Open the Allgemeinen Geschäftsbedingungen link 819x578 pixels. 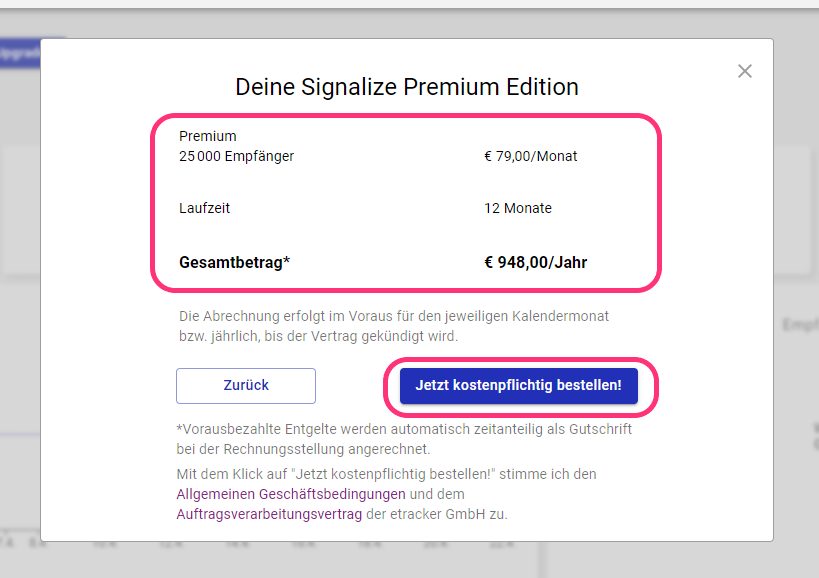(291, 494)
